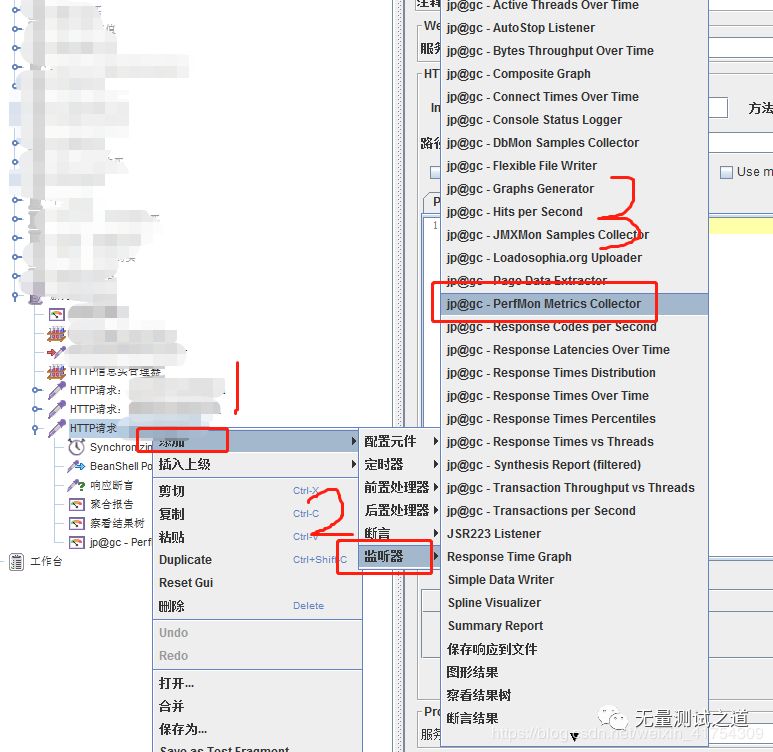Viewport: 773px width, 752px height.
Task: Open the 后置处理器 submenu
Action: [x=401, y=510]
